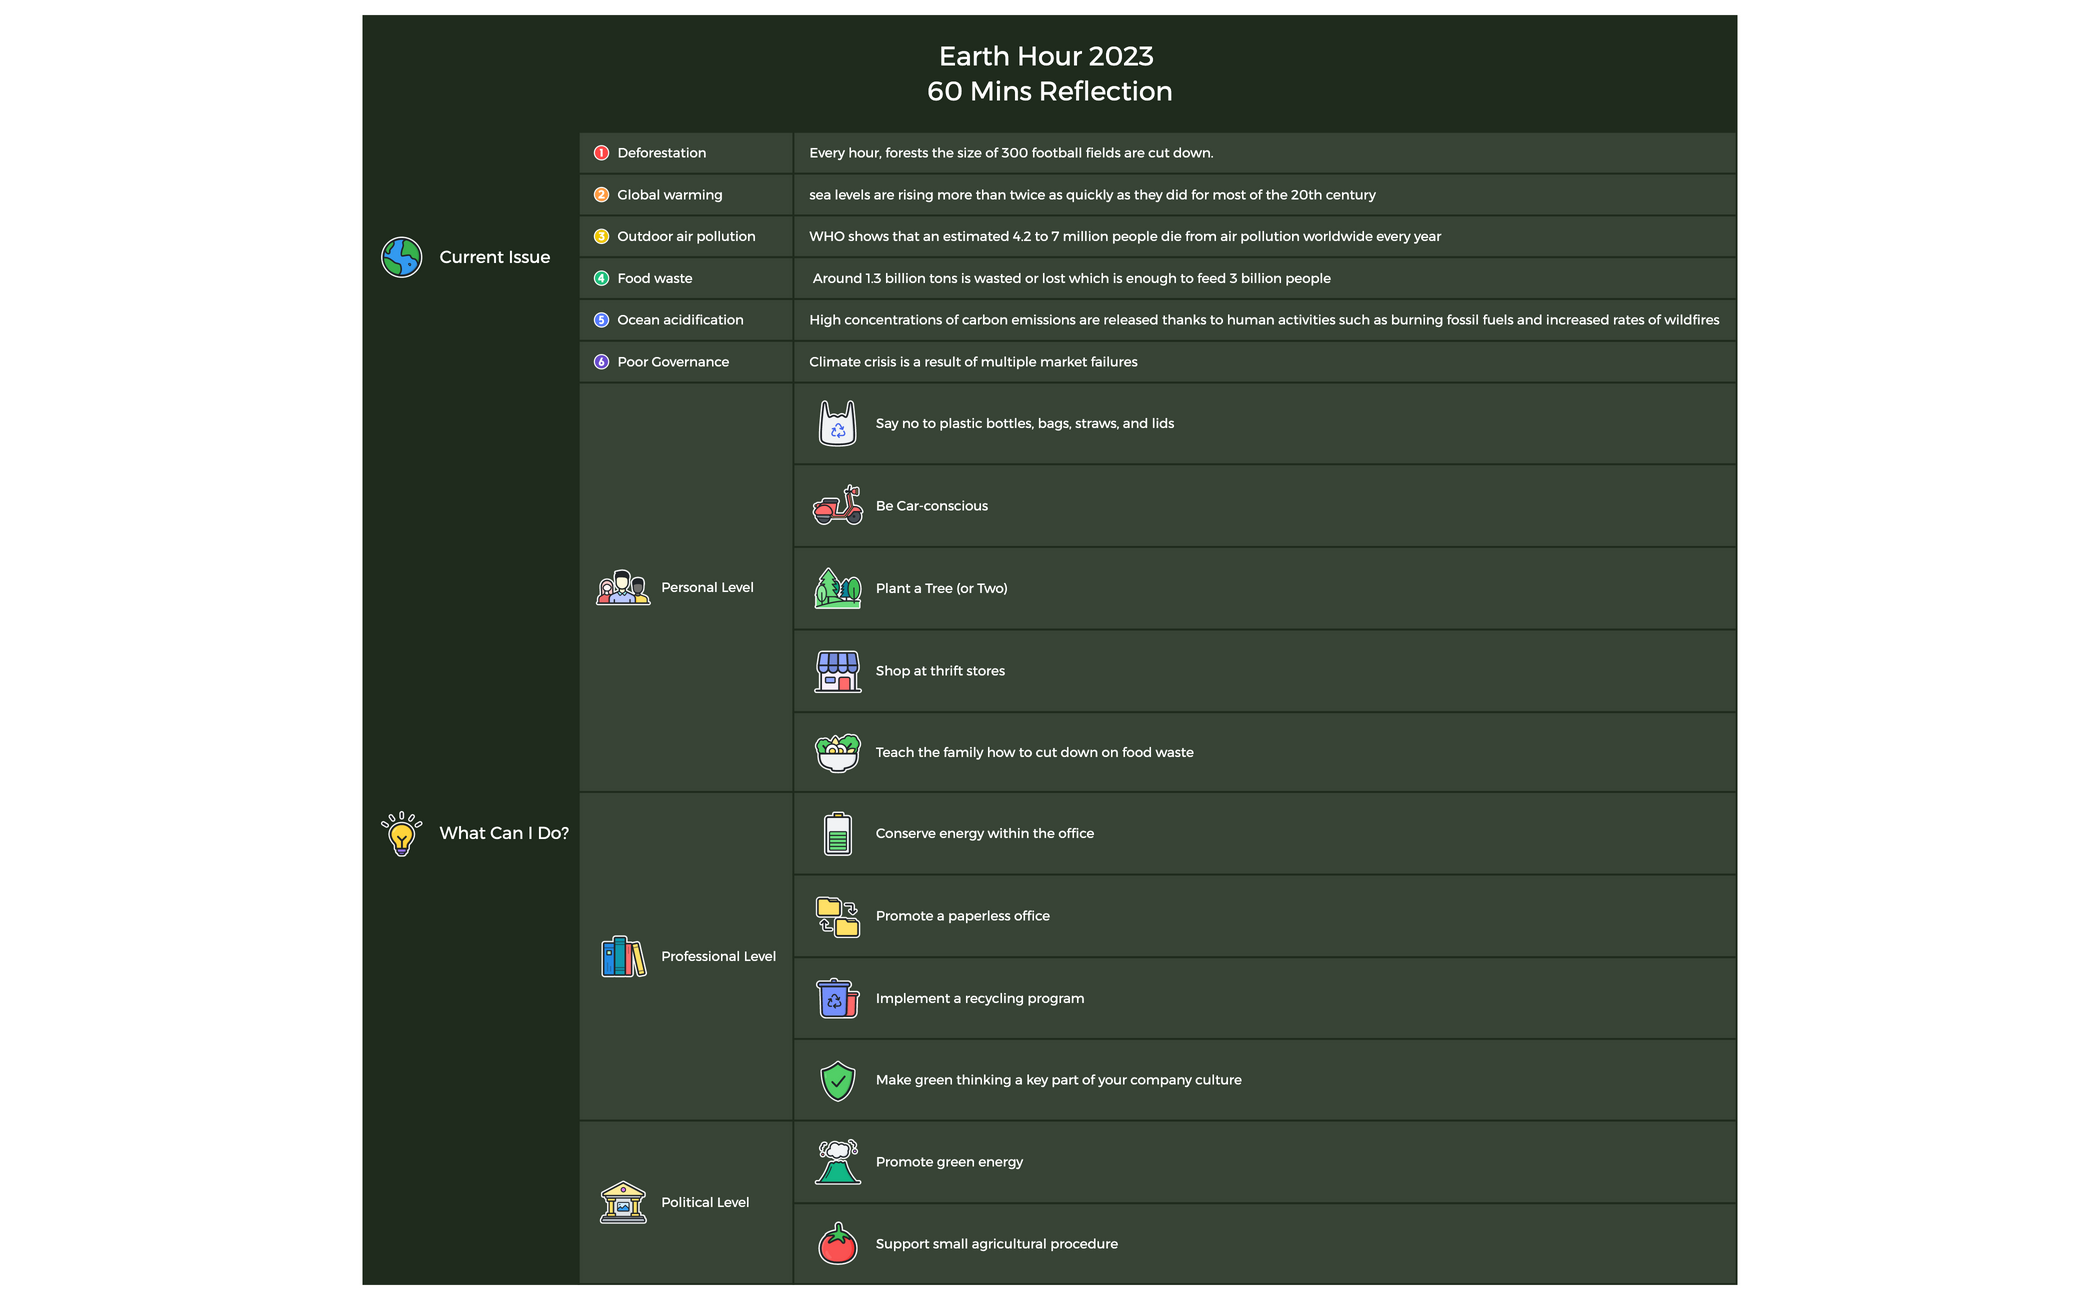
Task: Click the Poor Governance label
Action: (672, 362)
